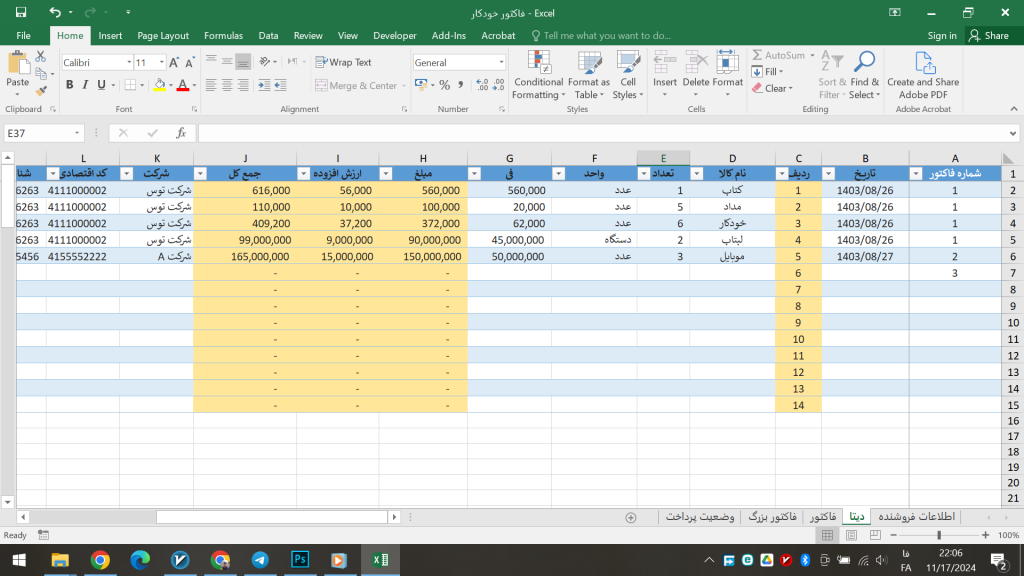
Task: Switch to the Formulas ribbon tab
Action: 223,35
